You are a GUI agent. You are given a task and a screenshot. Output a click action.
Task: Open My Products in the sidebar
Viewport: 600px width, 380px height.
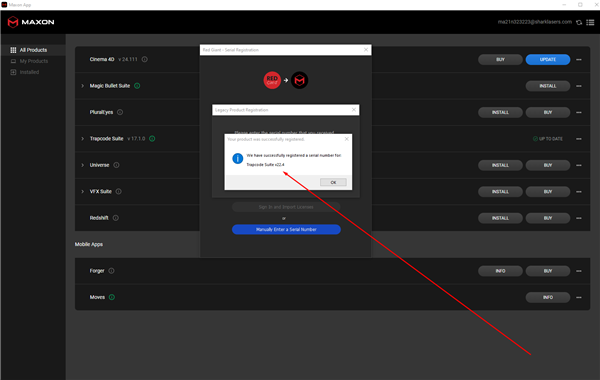point(33,61)
